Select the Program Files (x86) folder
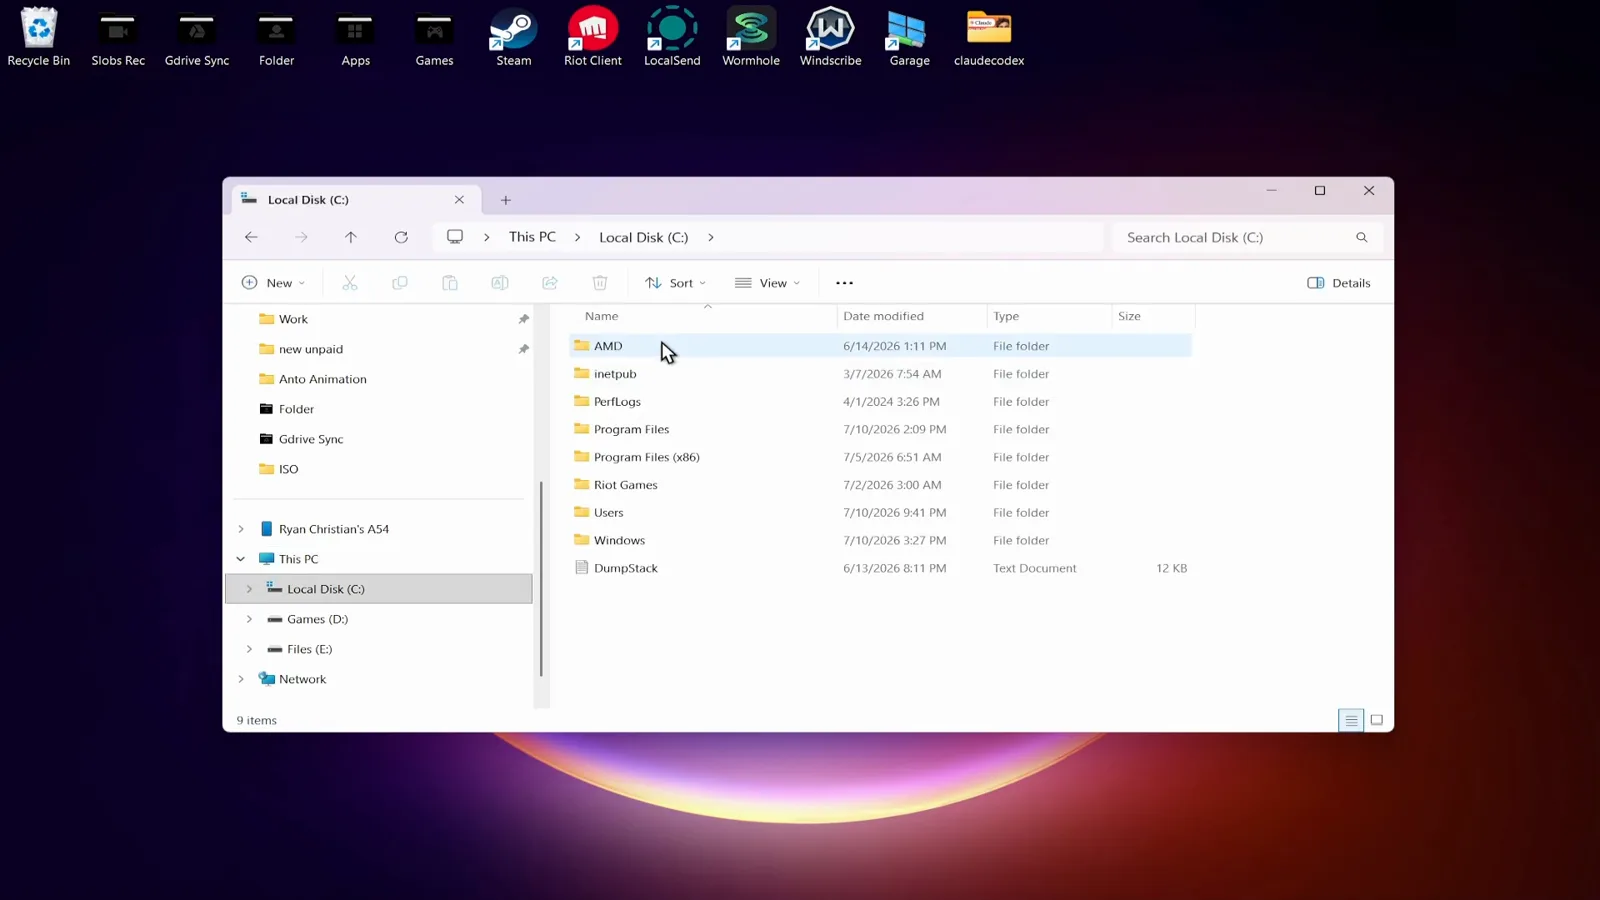Viewport: 1600px width, 900px height. coord(647,457)
